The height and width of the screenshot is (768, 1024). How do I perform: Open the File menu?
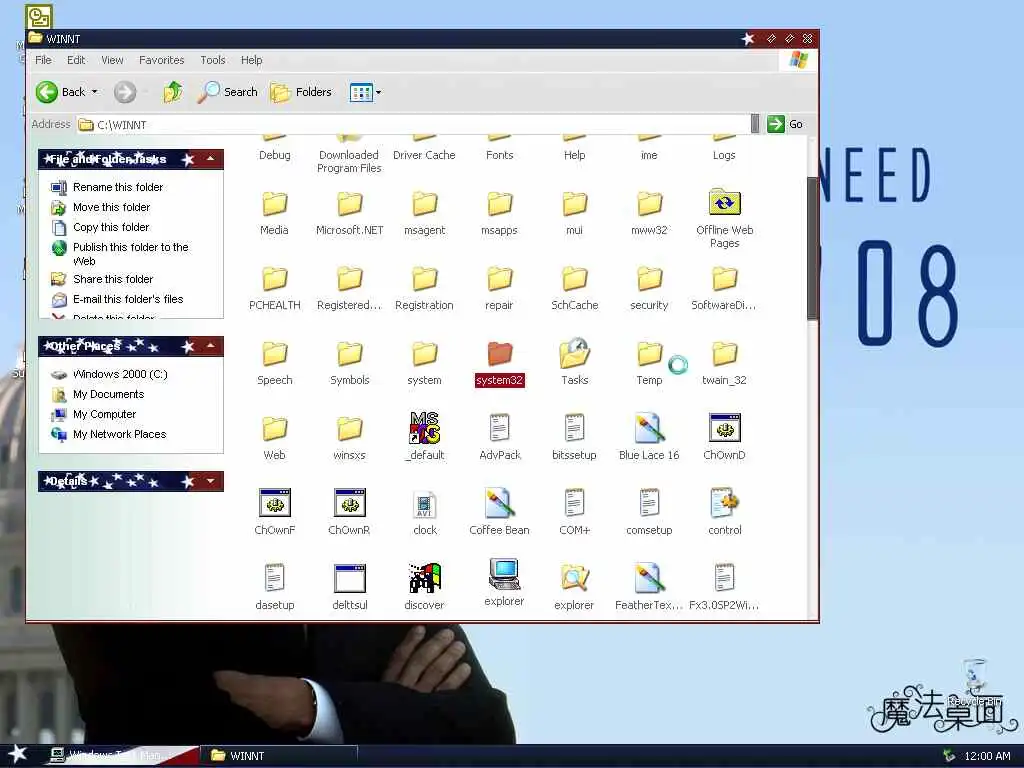(x=43, y=60)
